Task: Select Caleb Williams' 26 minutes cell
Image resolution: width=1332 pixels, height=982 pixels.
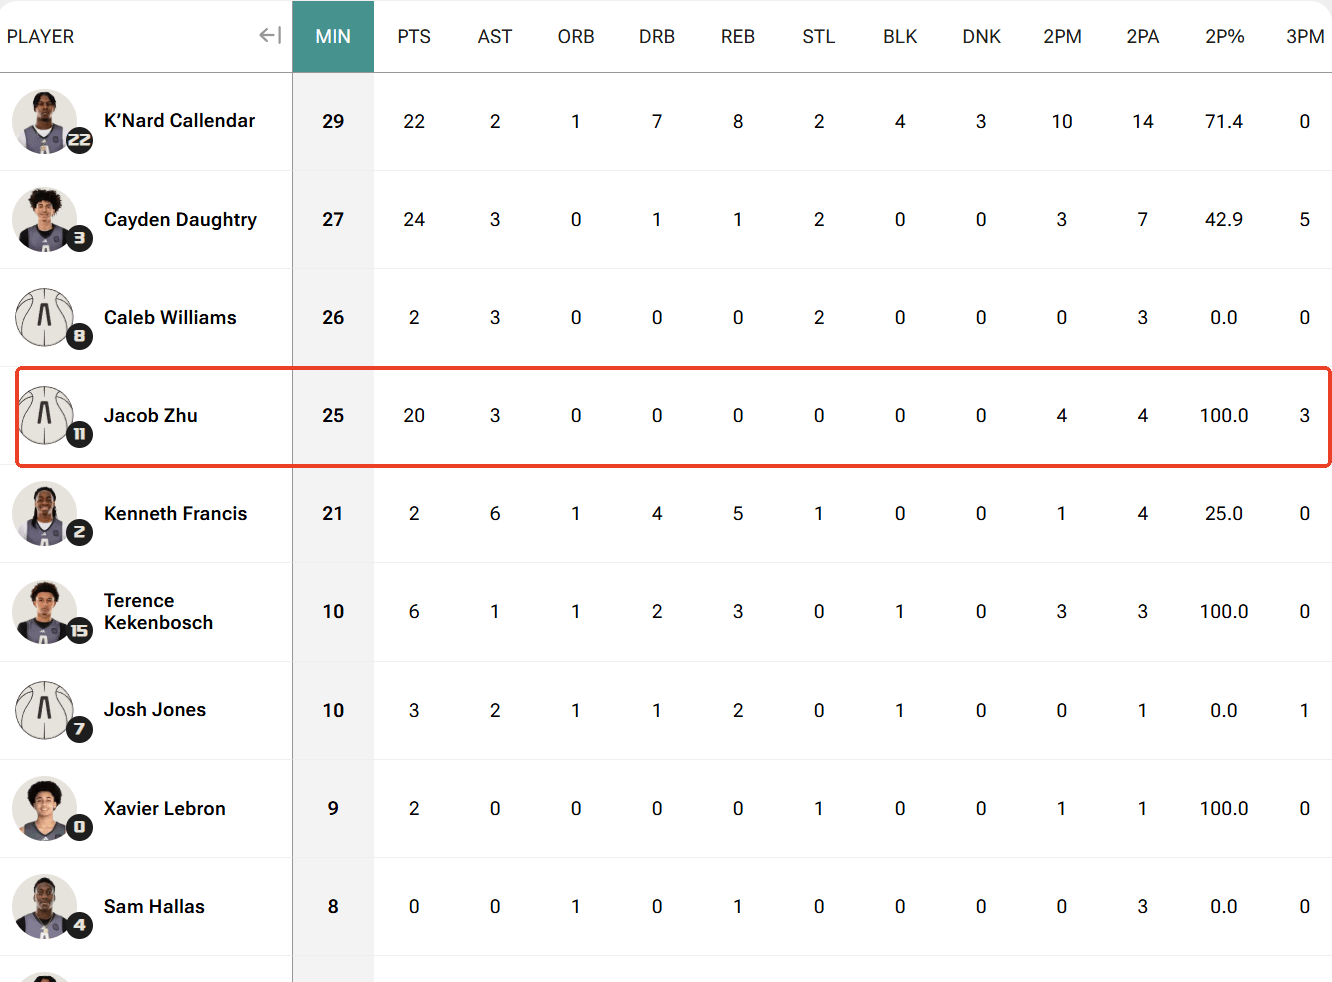Action: (333, 317)
